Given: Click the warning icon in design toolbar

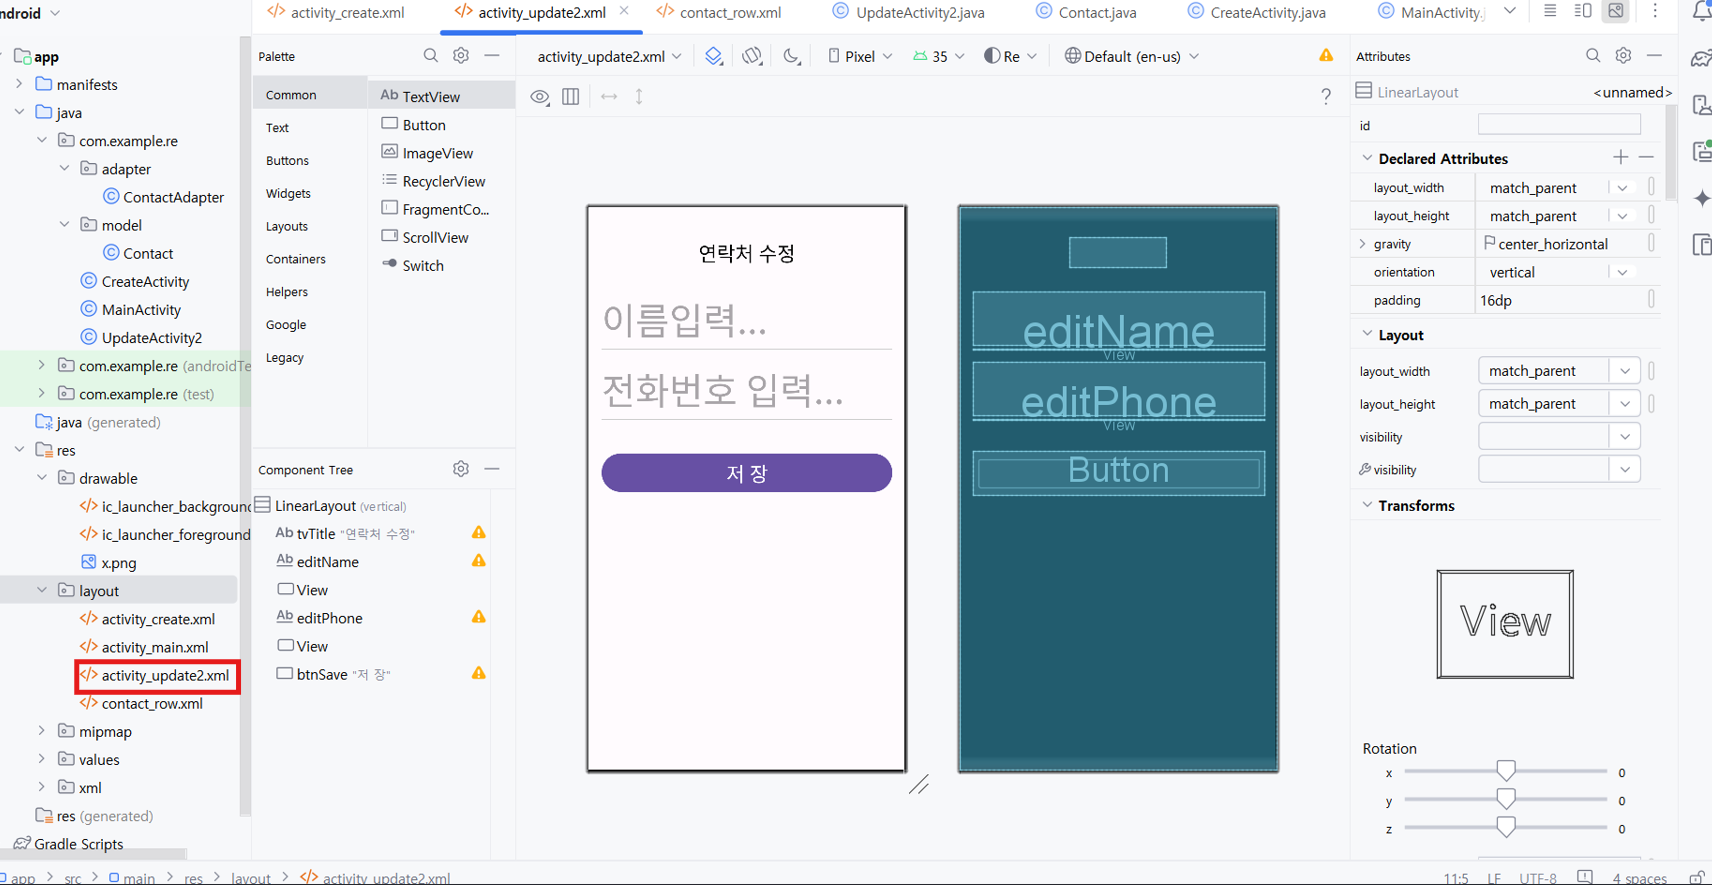Looking at the screenshot, I should (x=1326, y=56).
